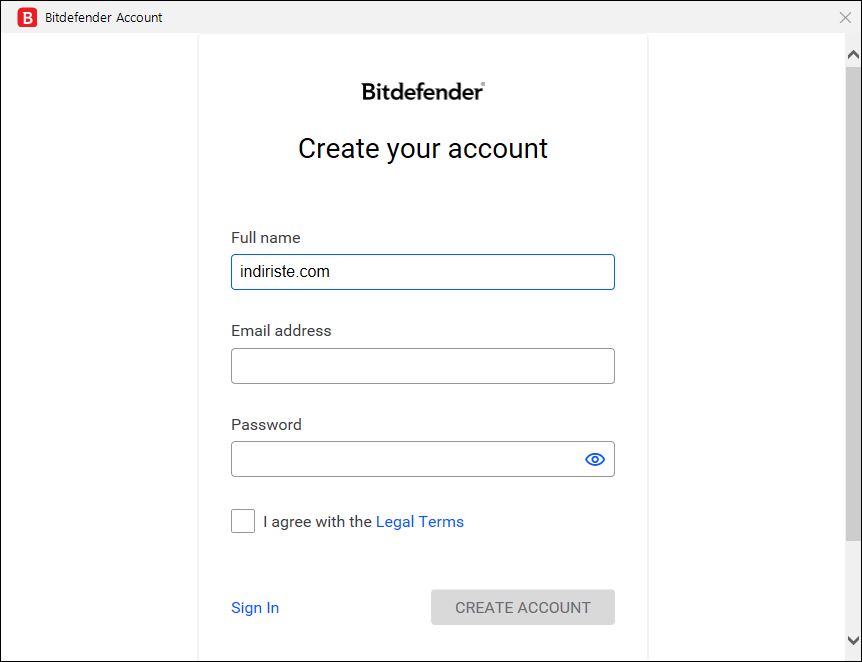
Task: Click the 'Full name' label
Action: pyautogui.click(x=266, y=238)
